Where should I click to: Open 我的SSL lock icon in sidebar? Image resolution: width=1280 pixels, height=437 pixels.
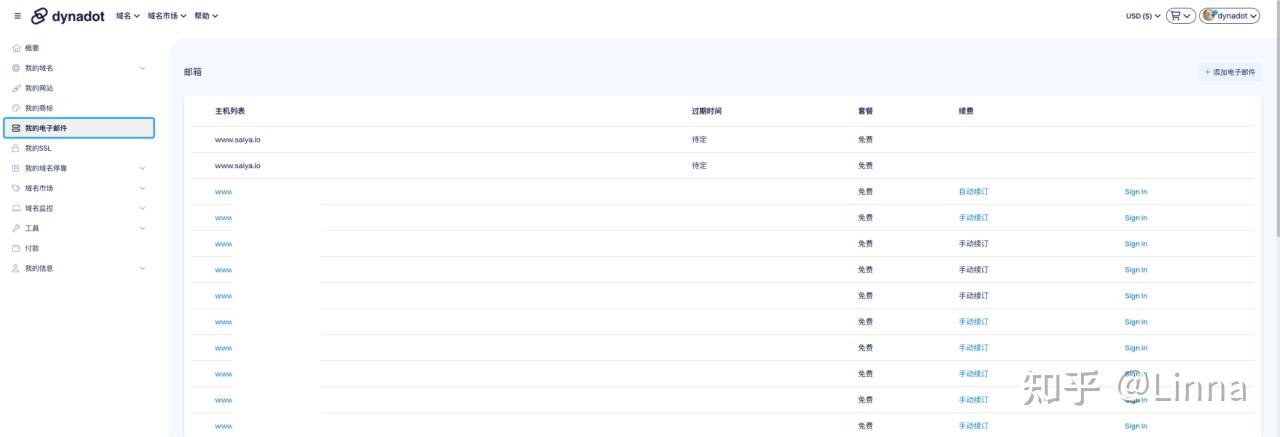16,148
